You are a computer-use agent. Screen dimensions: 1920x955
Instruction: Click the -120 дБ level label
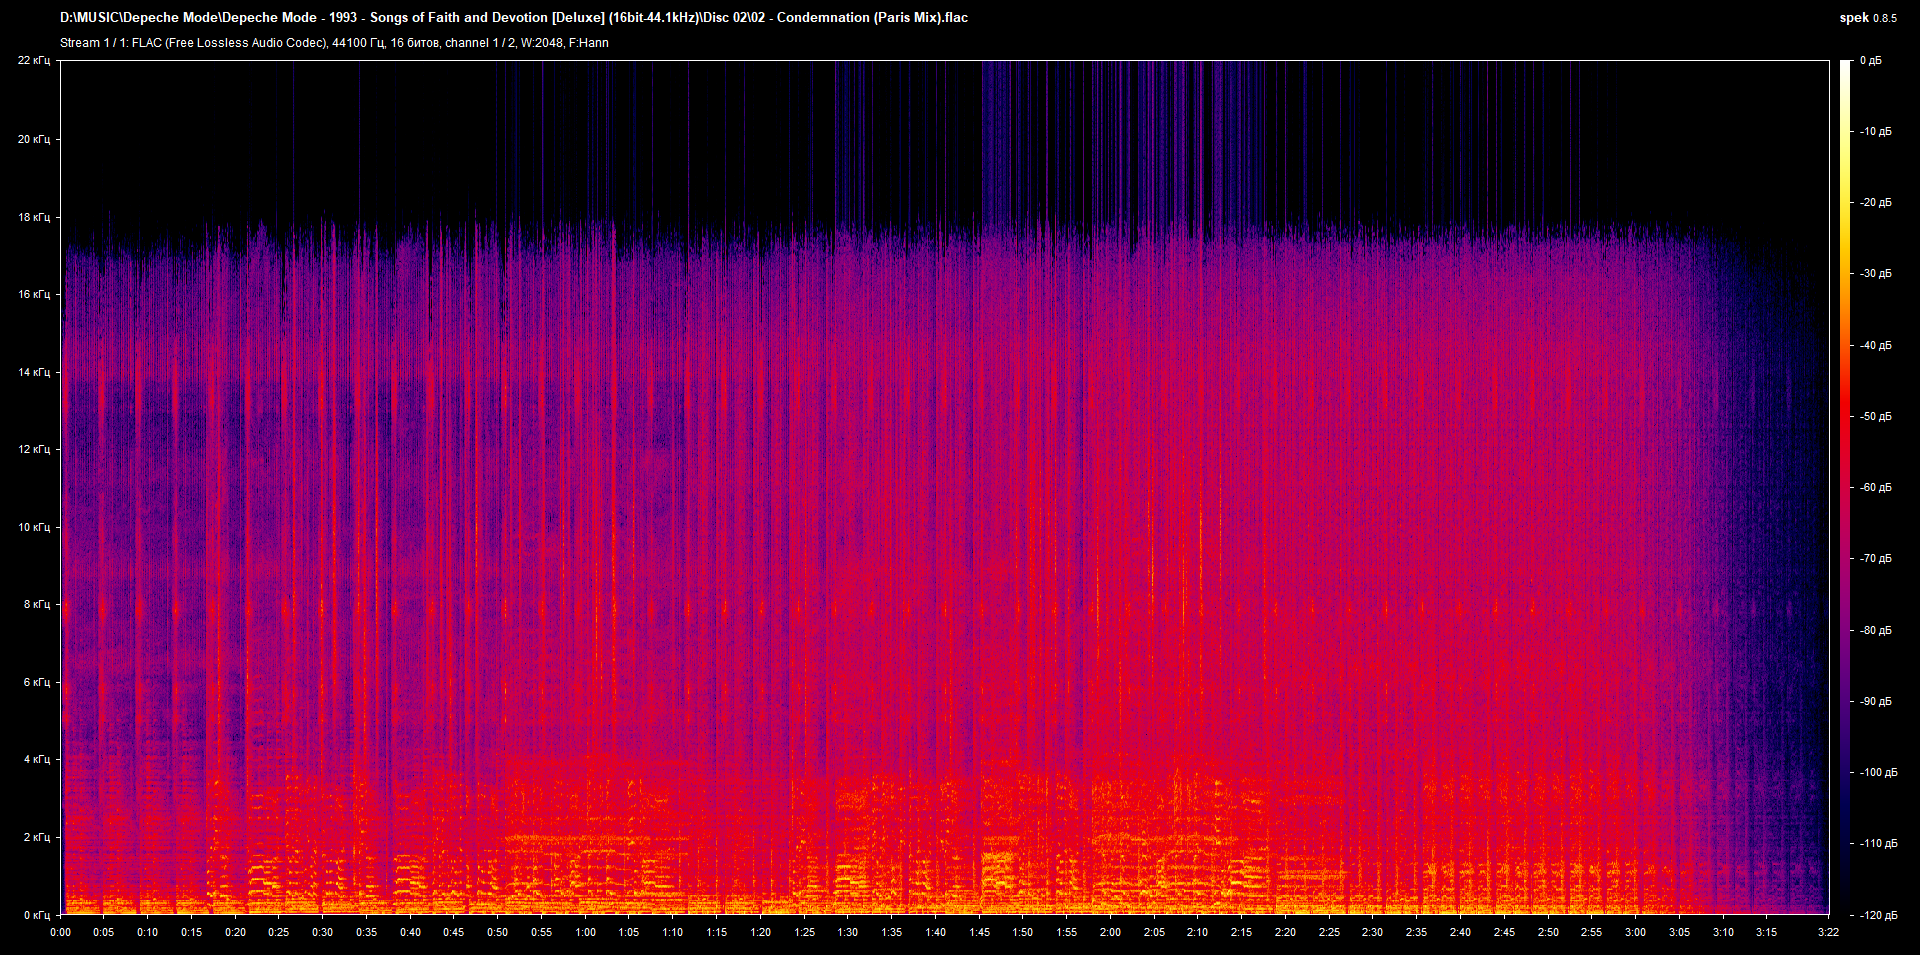coord(1877,915)
